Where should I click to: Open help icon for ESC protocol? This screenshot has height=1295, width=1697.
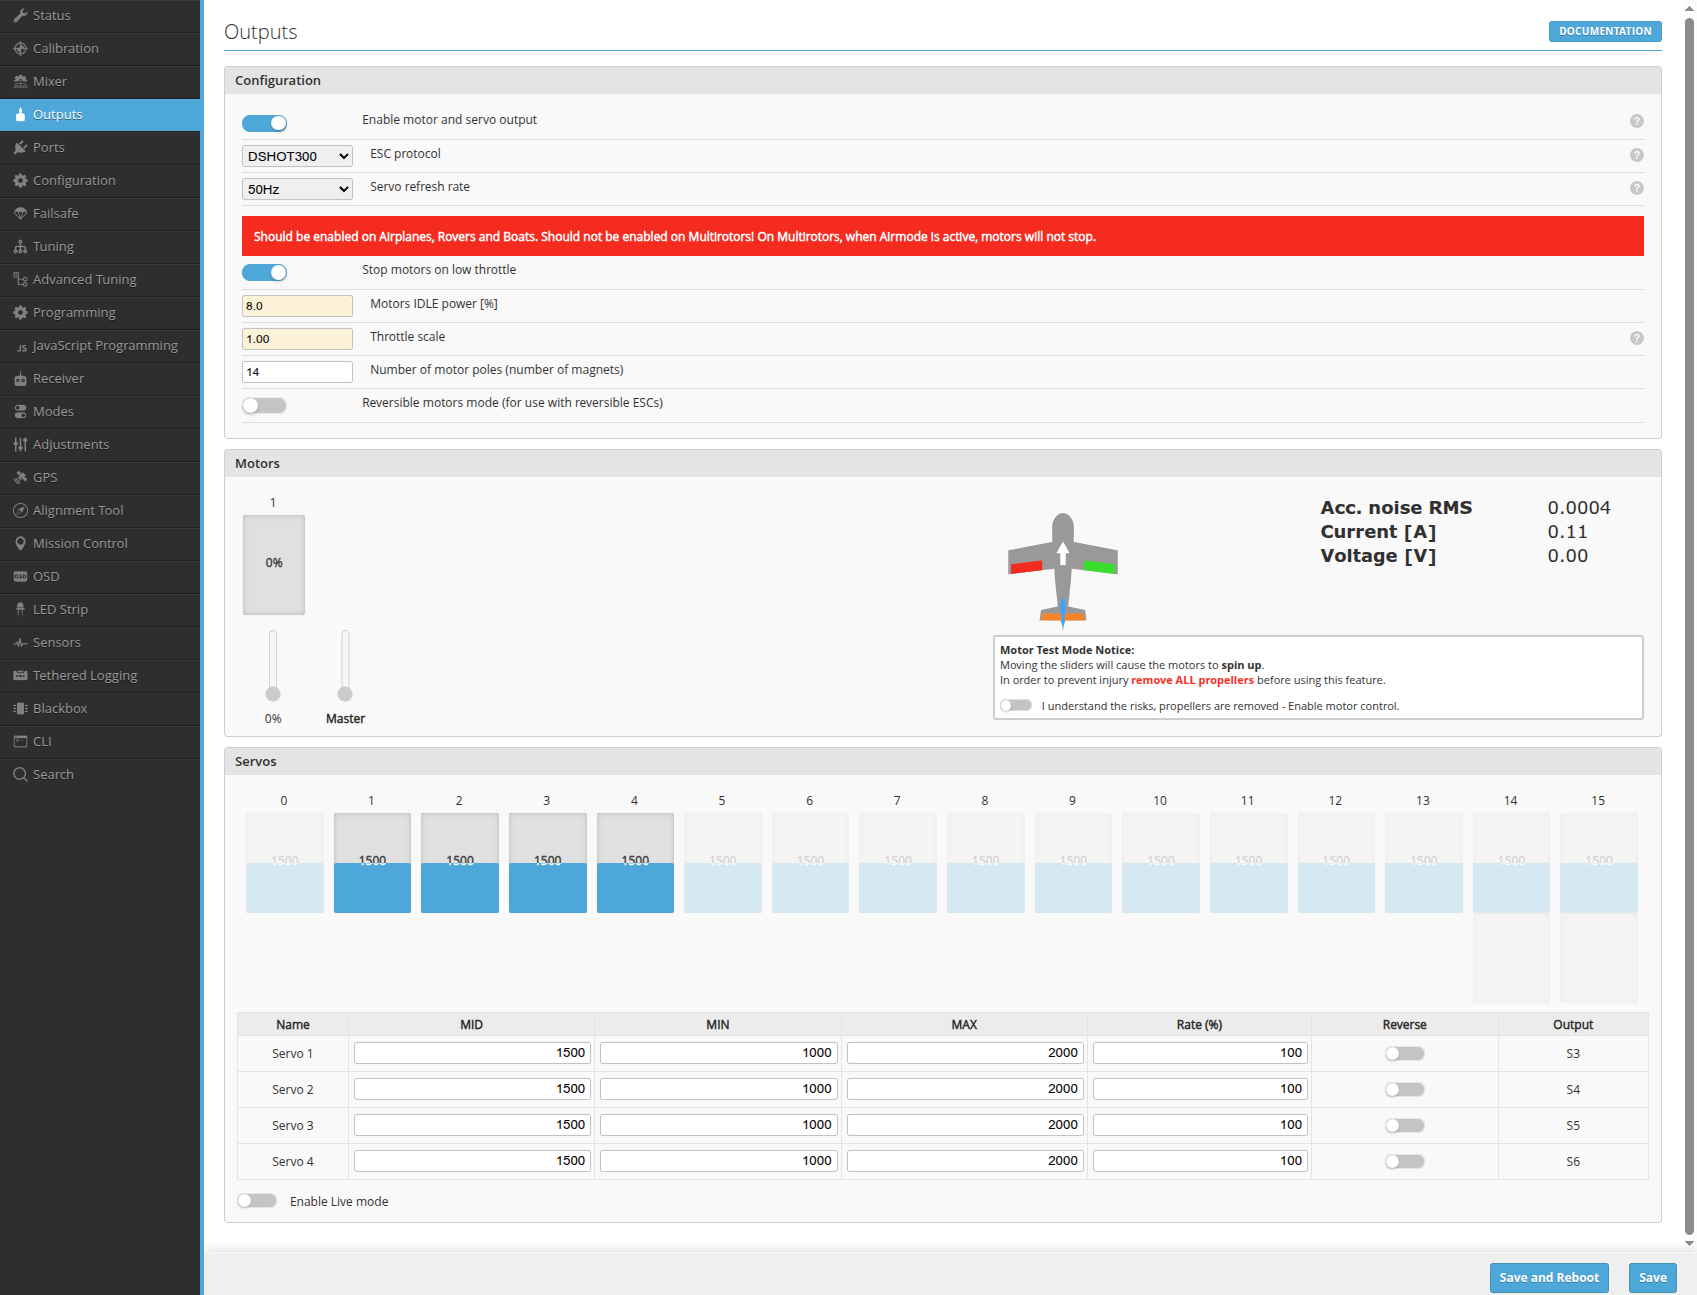click(1636, 155)
